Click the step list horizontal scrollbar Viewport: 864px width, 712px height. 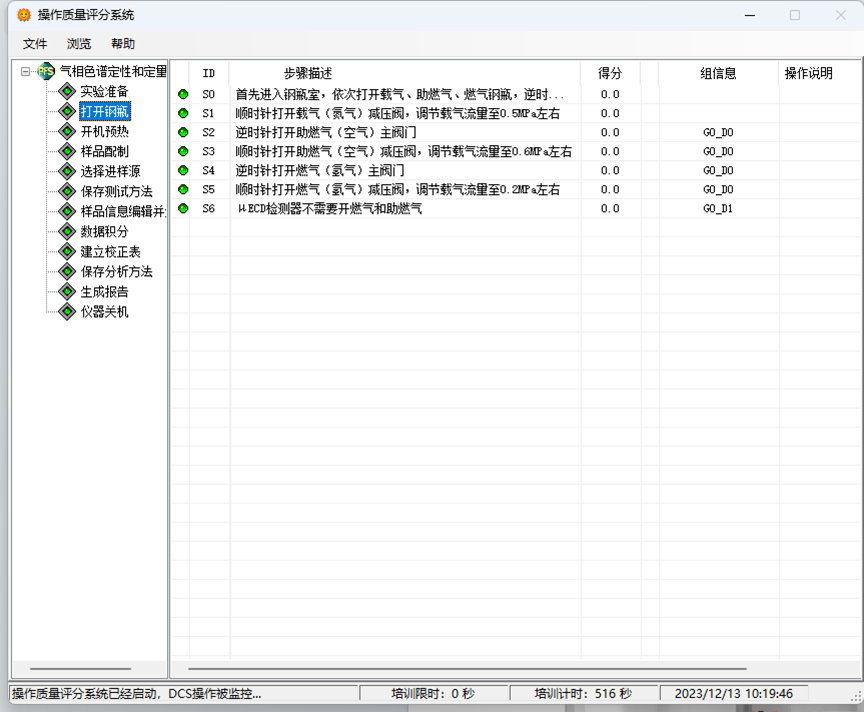pyautogui.click(x=466, y=669)
